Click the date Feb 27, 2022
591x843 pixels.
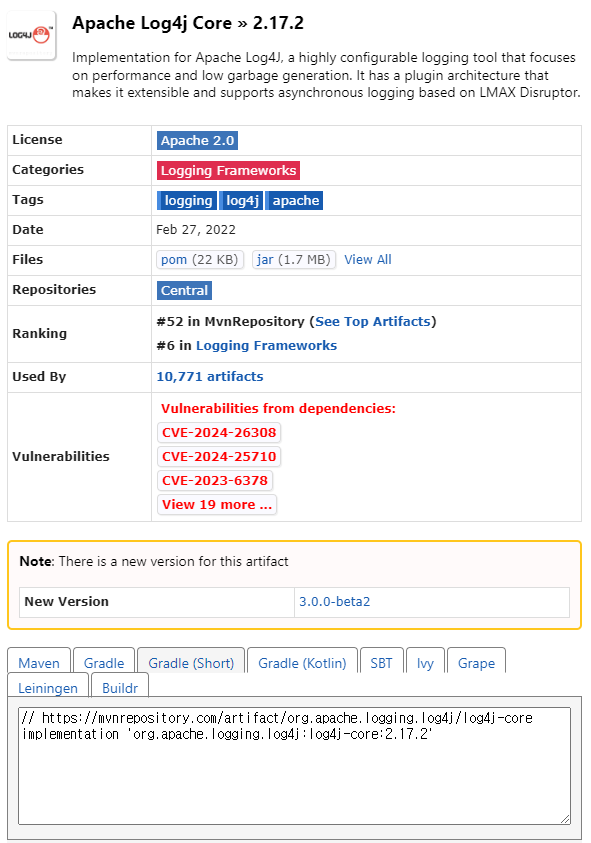[x=196, y=230]
